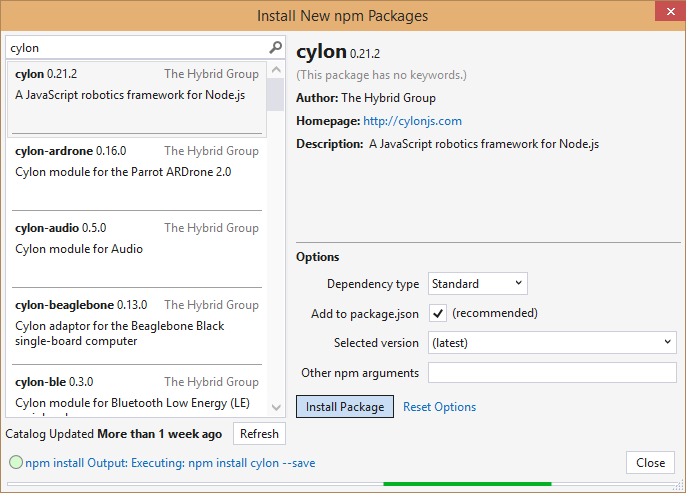Focus the Other npm arguments field
This screenshot has width=686, height=493.
552,373
